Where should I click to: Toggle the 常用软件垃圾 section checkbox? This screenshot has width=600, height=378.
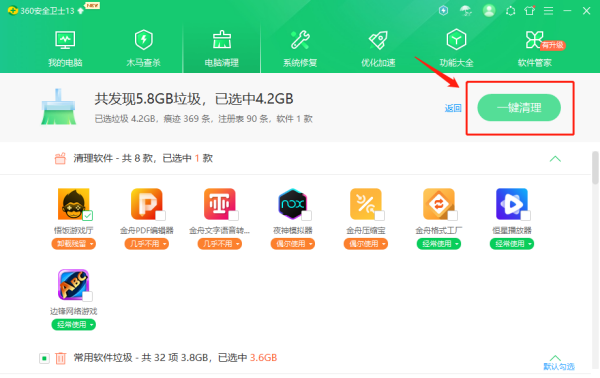[44, 358]
